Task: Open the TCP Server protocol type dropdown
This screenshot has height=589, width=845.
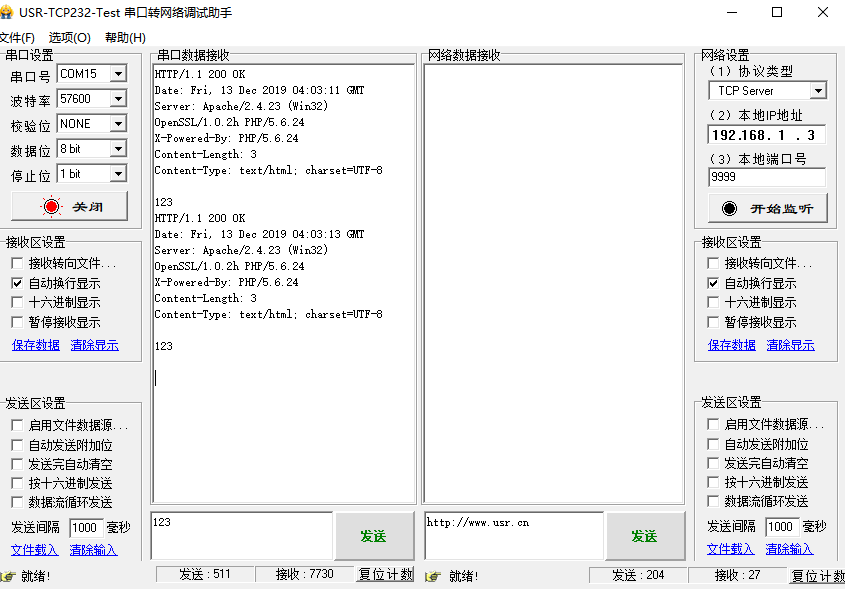Action: click(817, 91)
